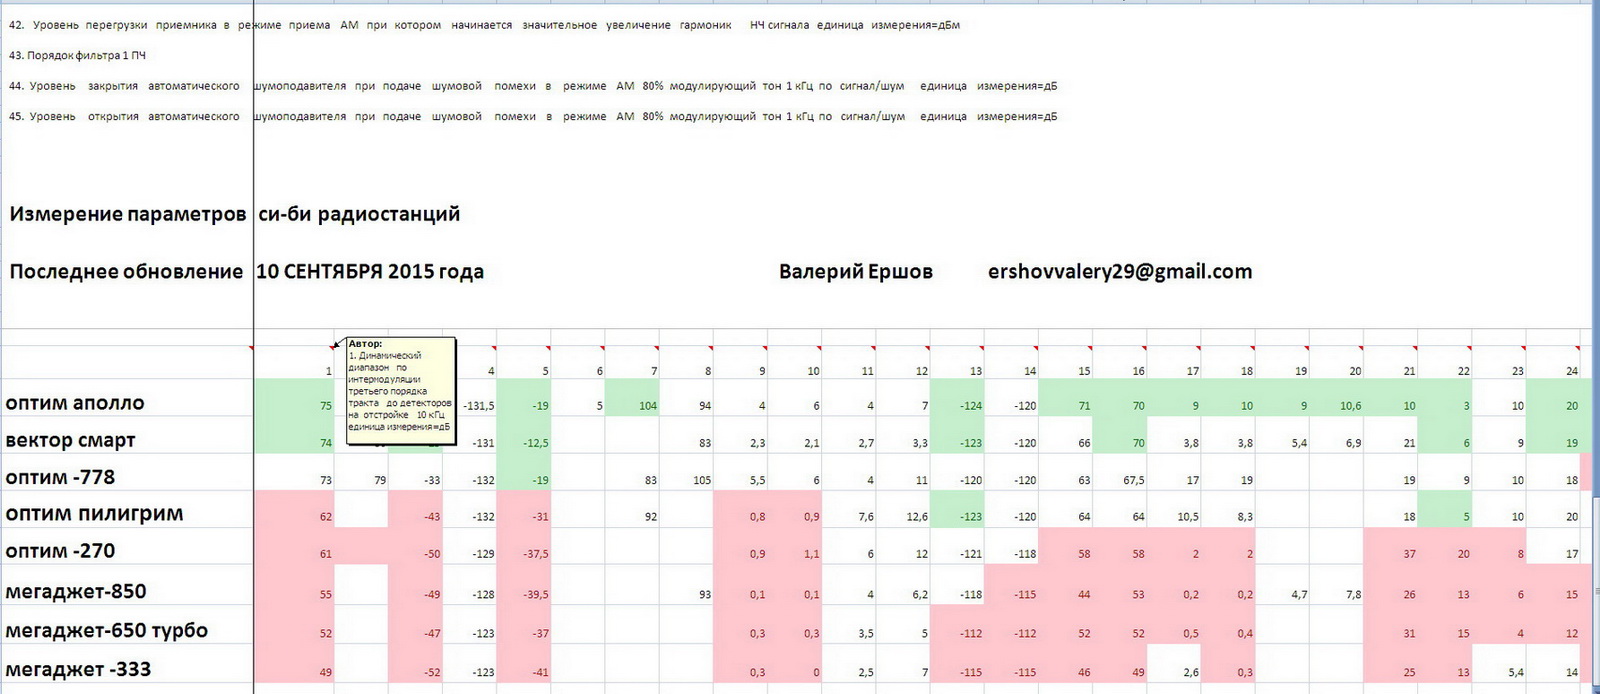Click the email ershovvalery29@gmail.com
Image resolution: width=1600 pixels, height=694 pixels.
click(x=1120, y=272)
